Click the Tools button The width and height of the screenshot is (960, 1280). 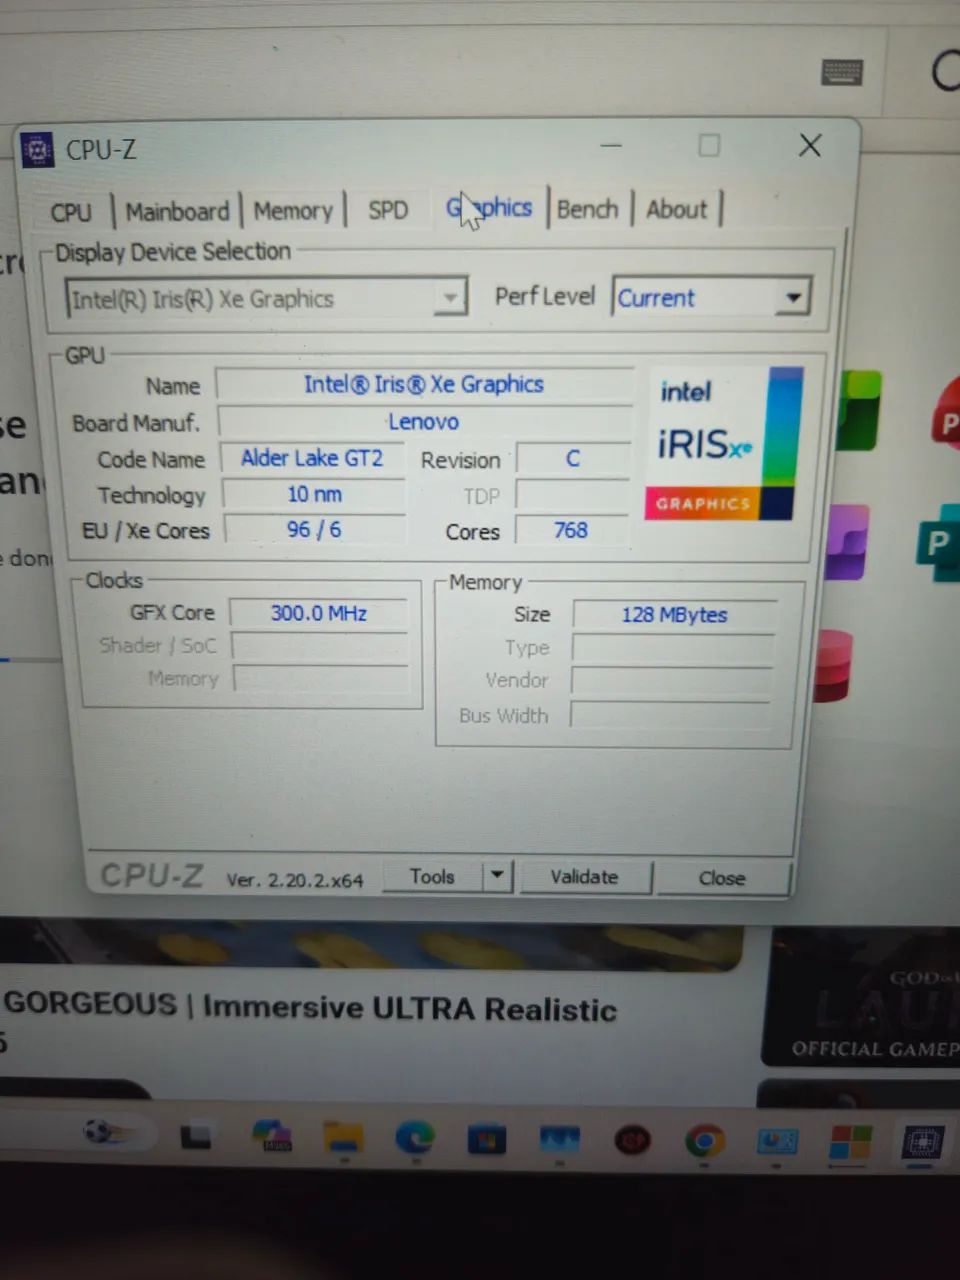click(x=432, y=877)
